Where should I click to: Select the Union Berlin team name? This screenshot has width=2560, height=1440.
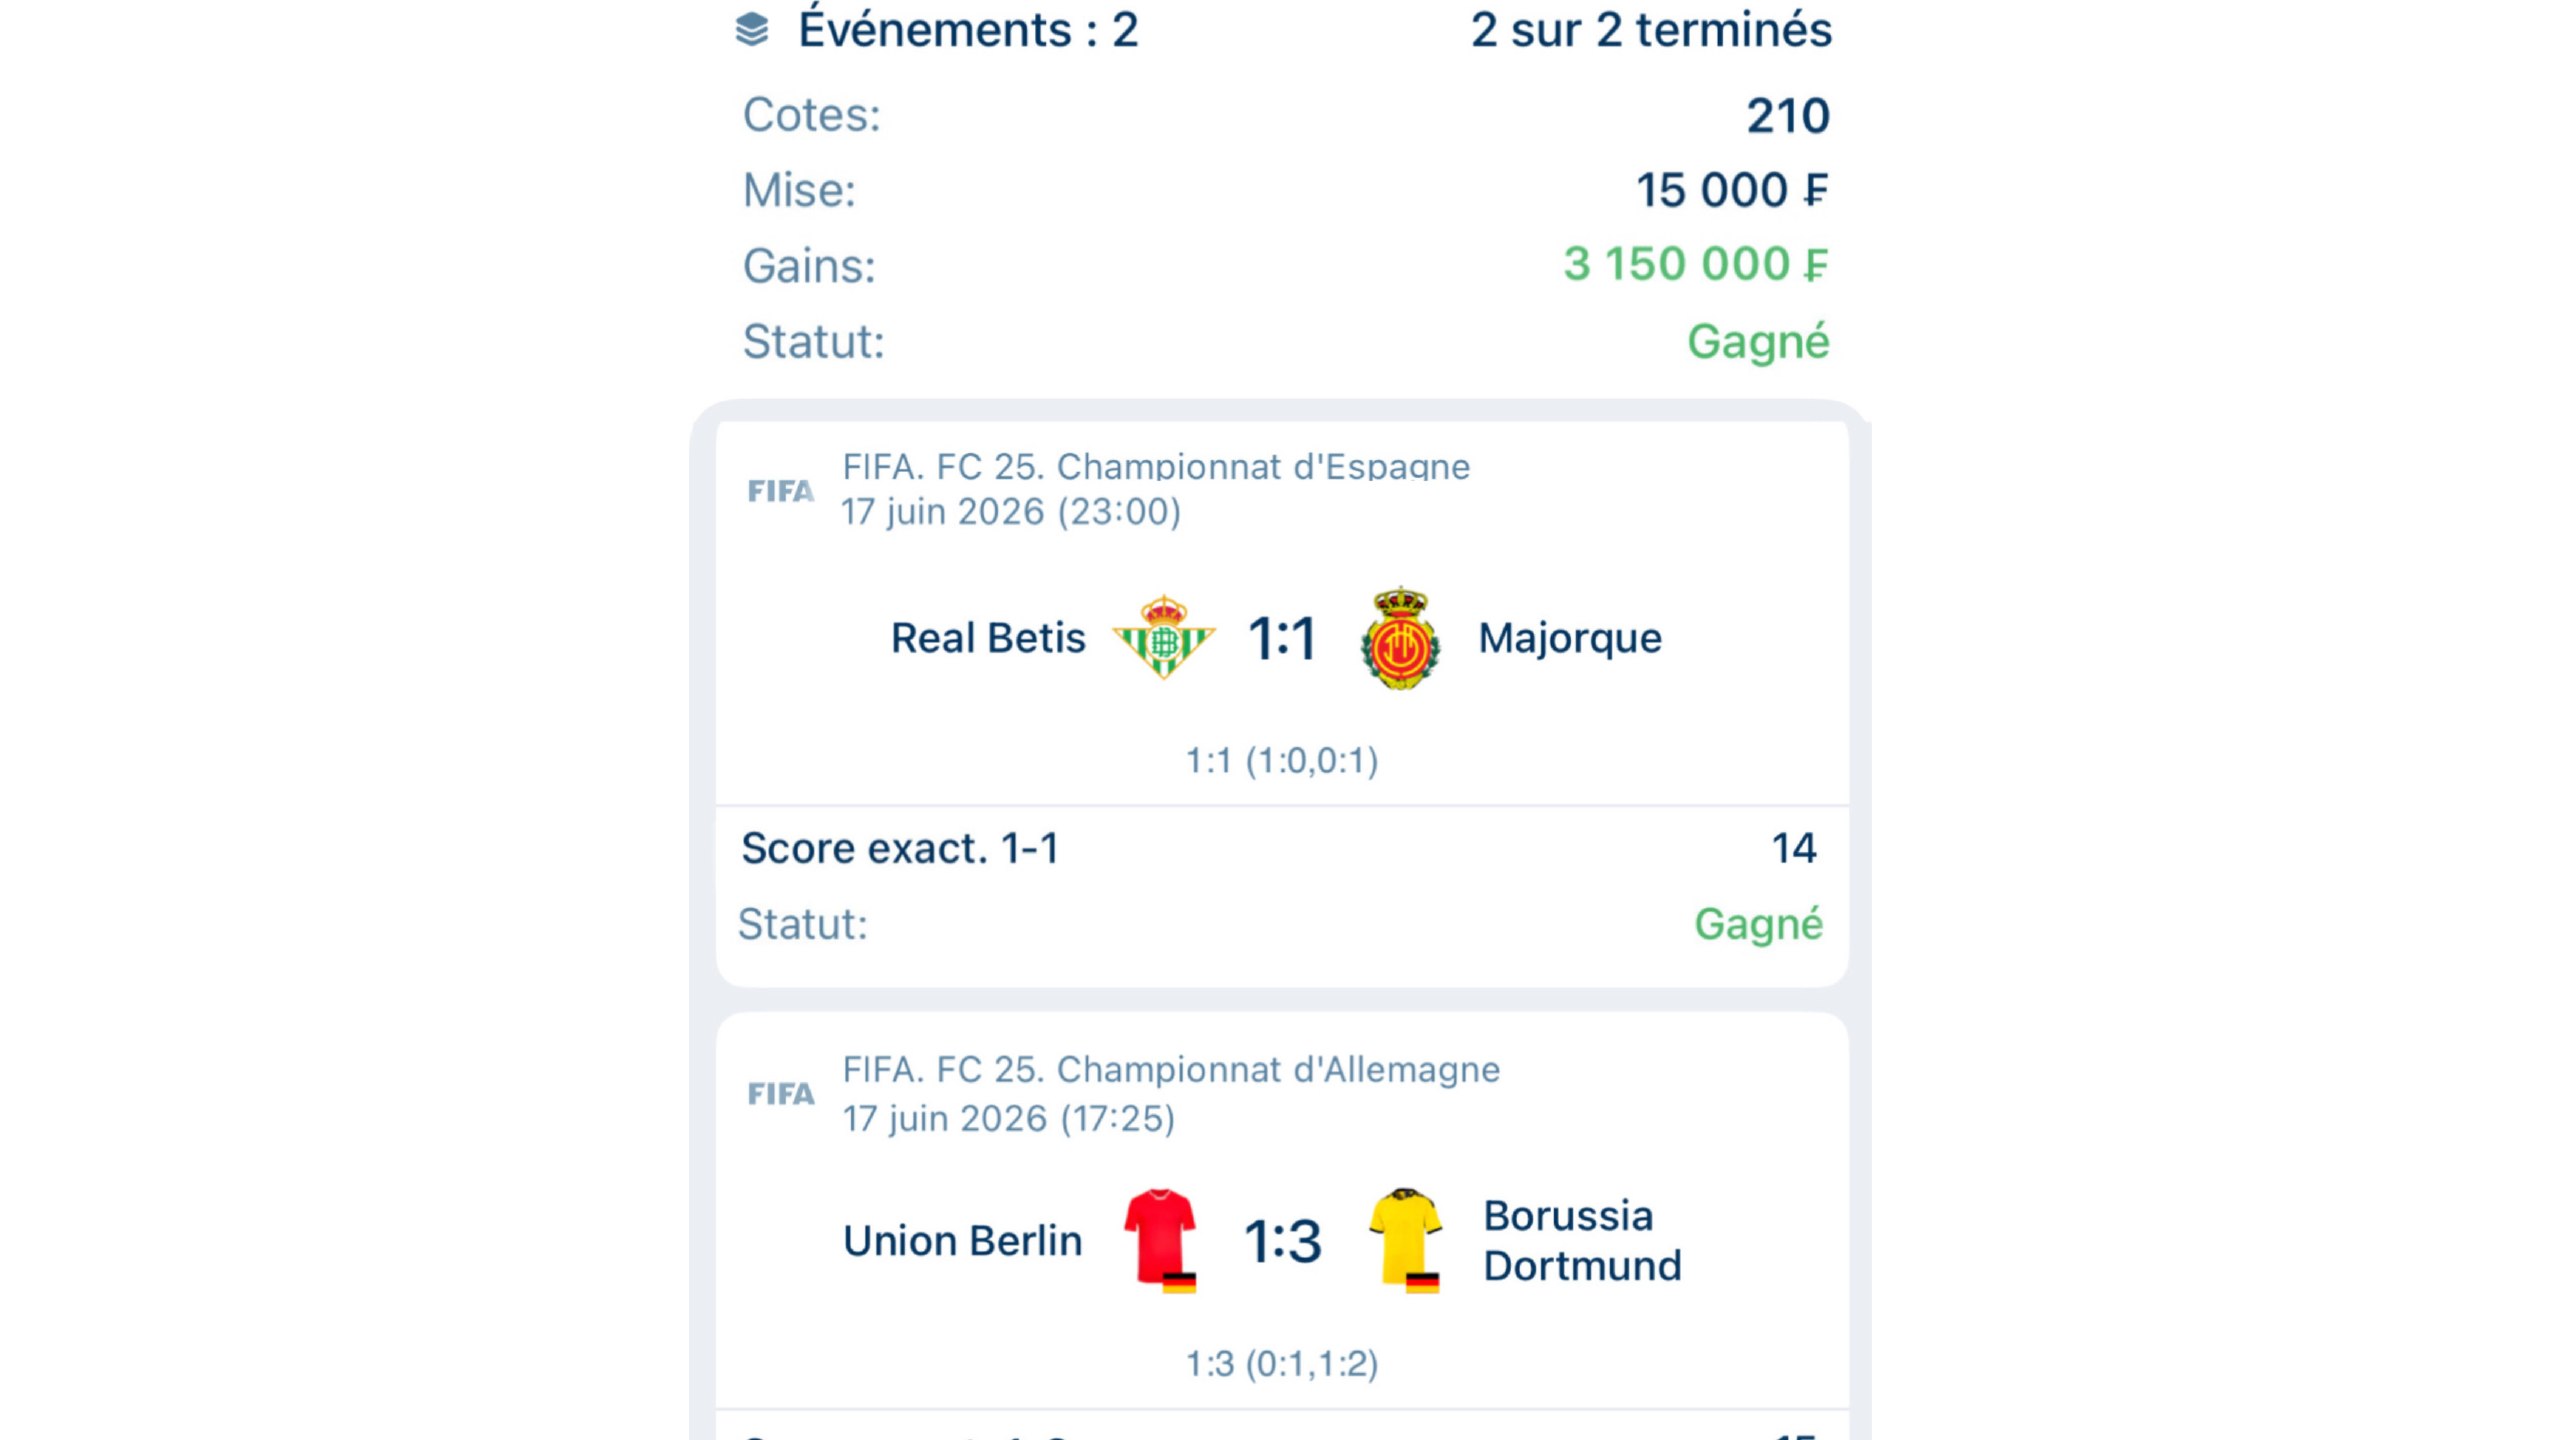pos(963,1241)
